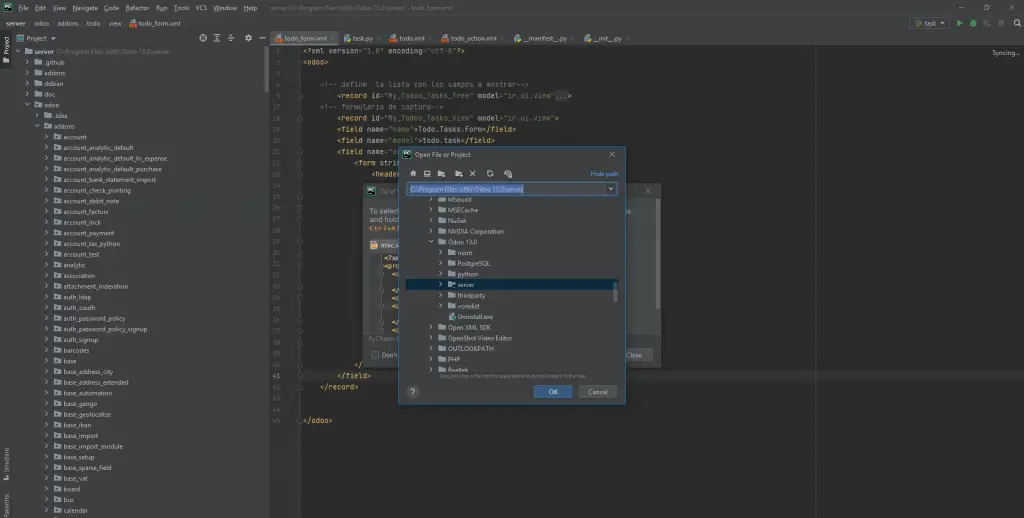Open the Refactor menu
Viewport: 1024px width, 518px height.
[x=137, y=7]
